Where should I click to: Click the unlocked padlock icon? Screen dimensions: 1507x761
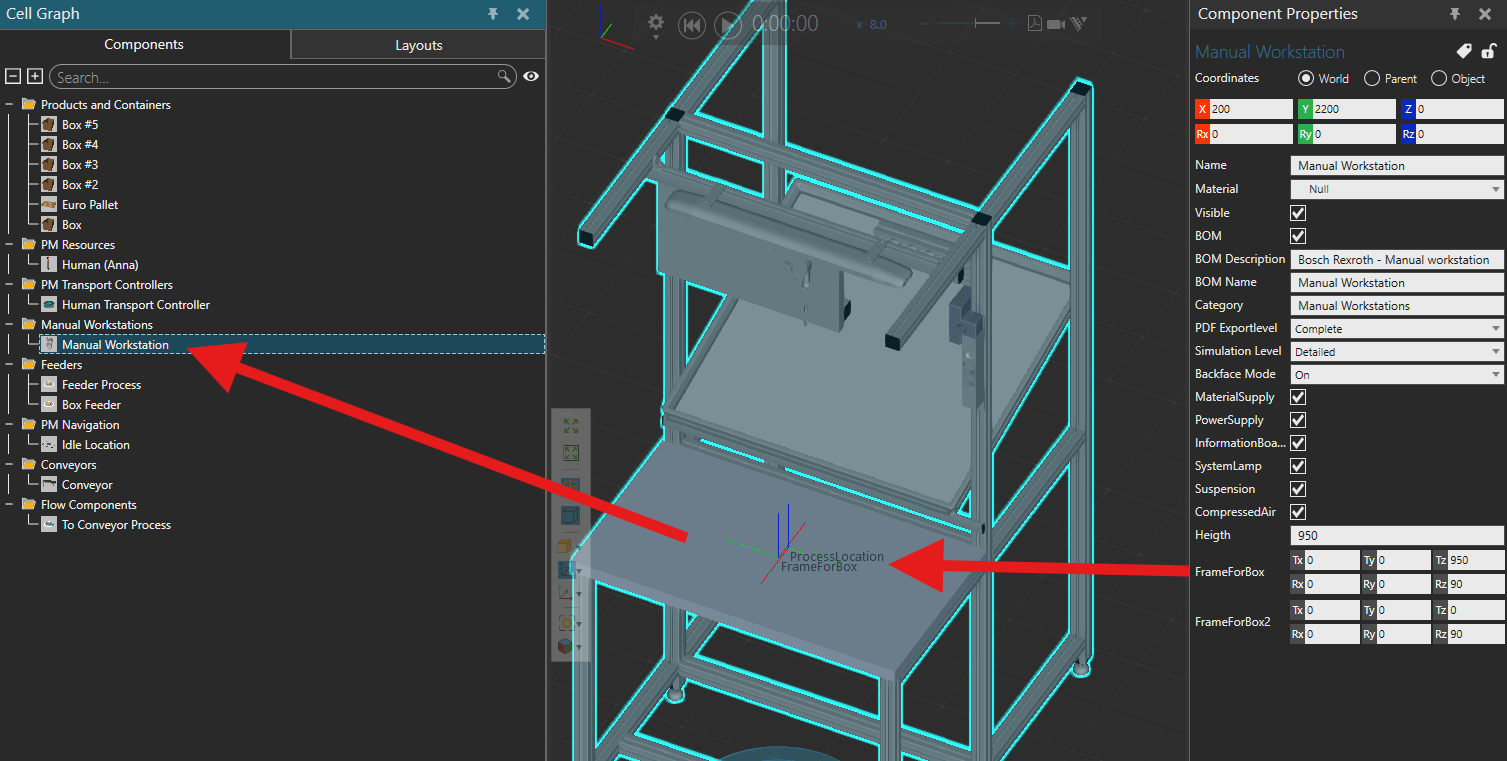pos(1489,52)
